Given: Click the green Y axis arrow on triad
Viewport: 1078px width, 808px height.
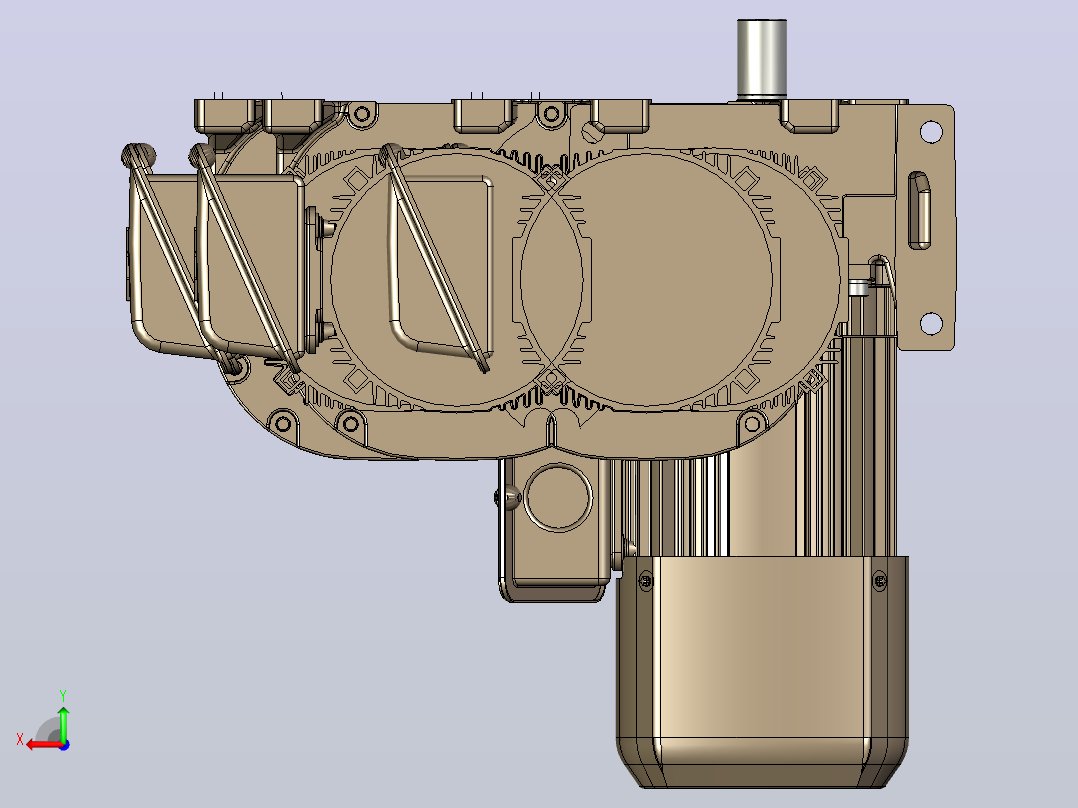Looking at the screenshot, I should click(x=63, y=723).
